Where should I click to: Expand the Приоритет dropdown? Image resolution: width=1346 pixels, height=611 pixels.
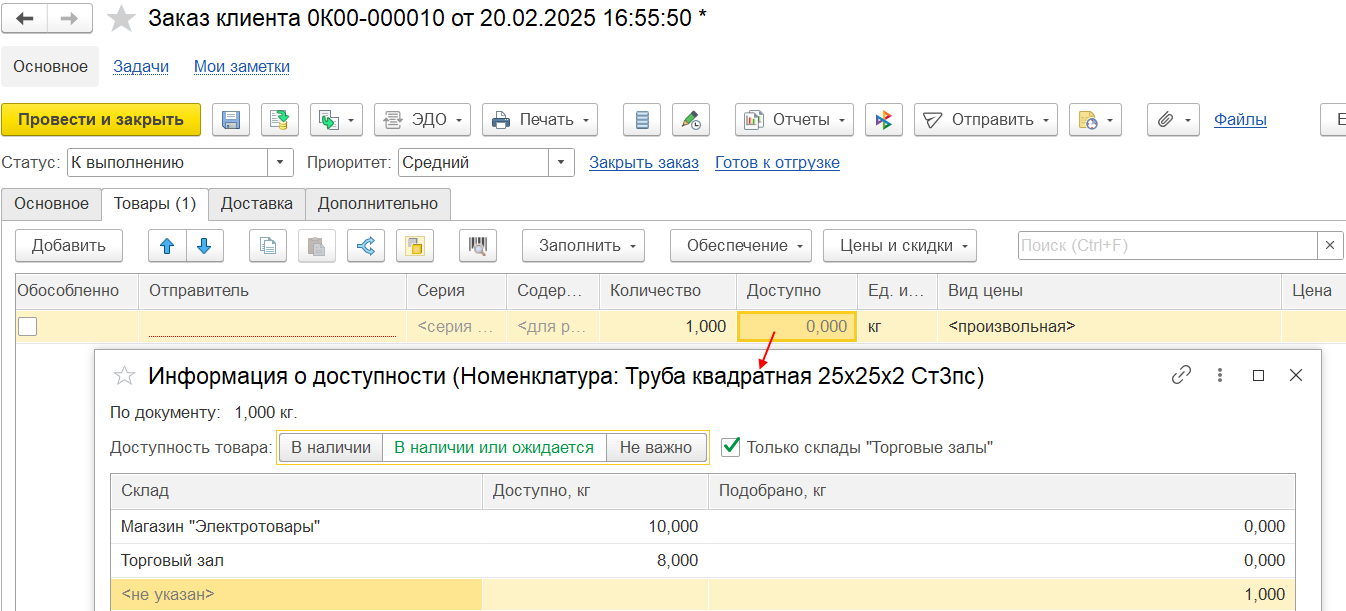tap(562, 162)
